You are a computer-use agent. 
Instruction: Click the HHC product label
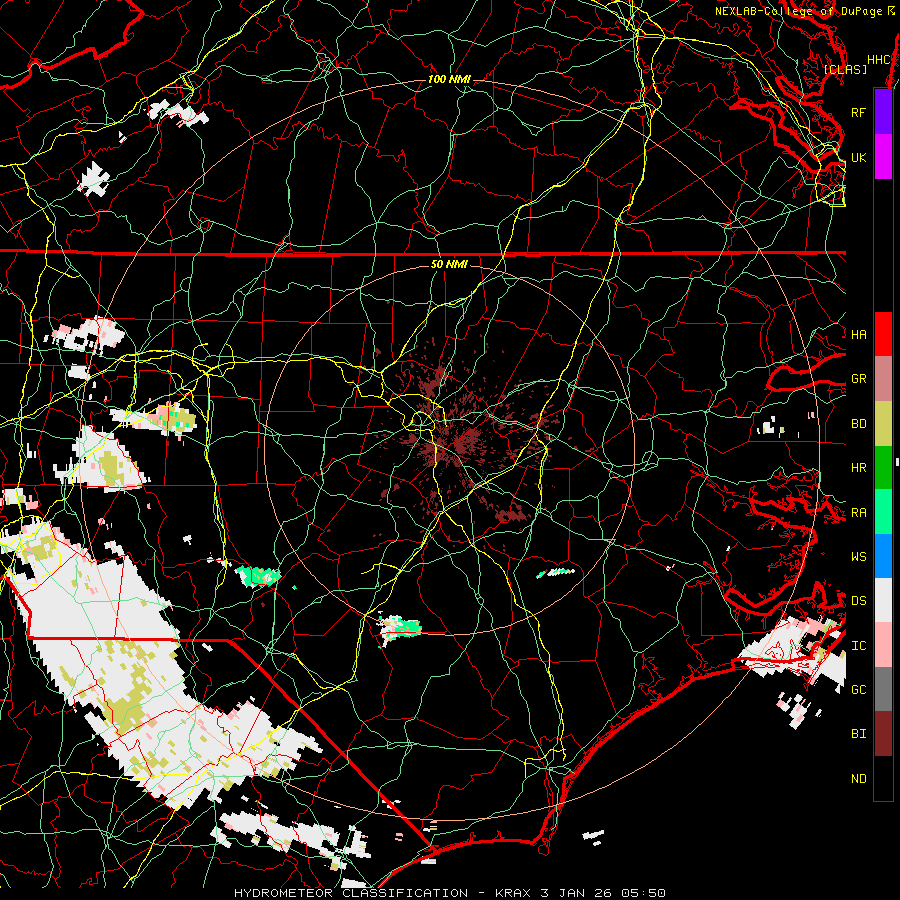[879, 60]
